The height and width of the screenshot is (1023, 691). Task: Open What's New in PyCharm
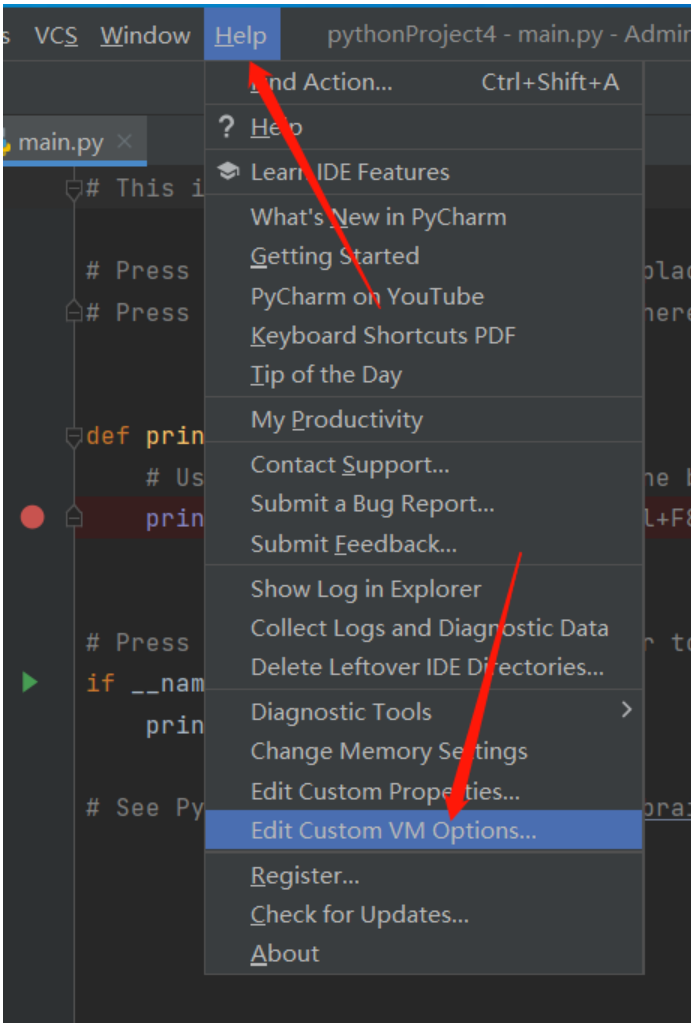point(378,217)
